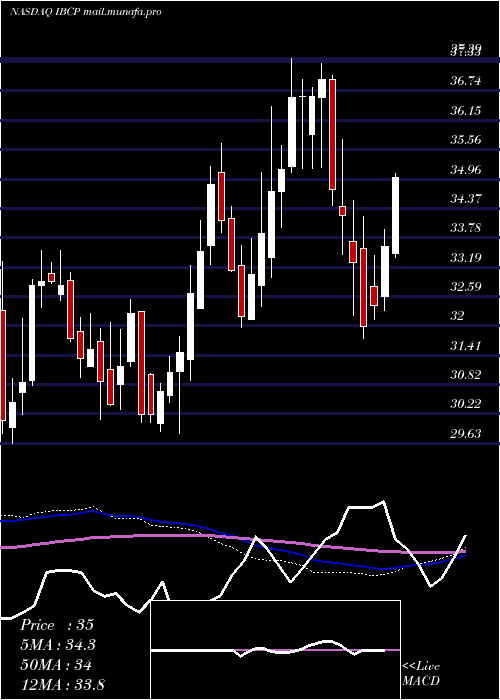Click the 35.56 price axis label
This screenshot has width=500, height=700.
tap(466, 140)
